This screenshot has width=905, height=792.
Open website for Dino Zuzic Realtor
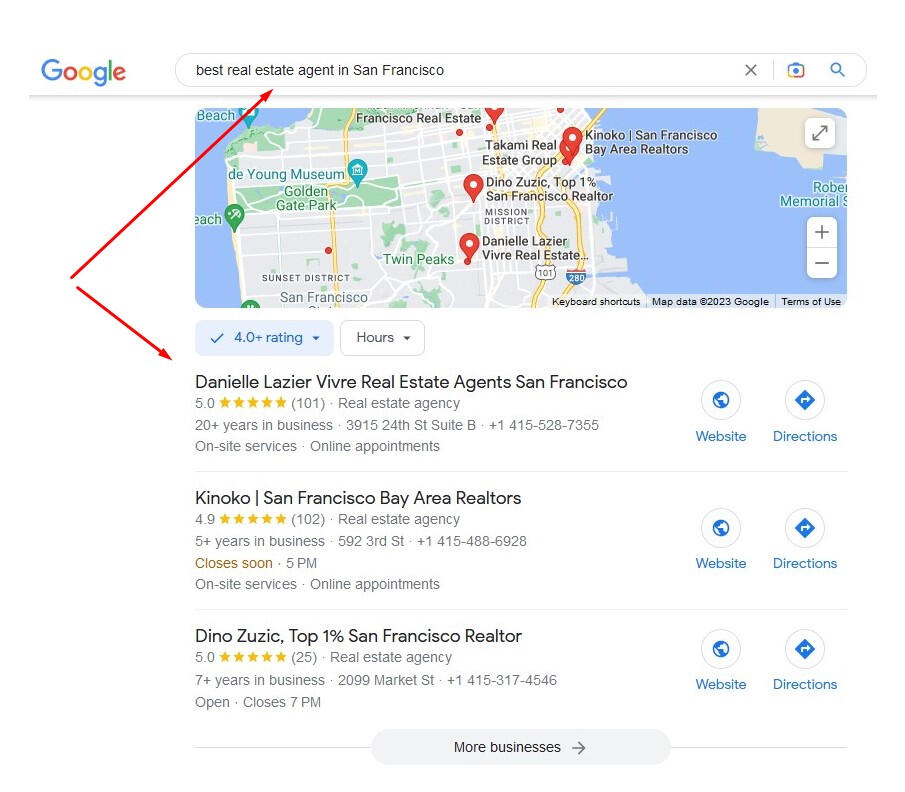(720, 661)
